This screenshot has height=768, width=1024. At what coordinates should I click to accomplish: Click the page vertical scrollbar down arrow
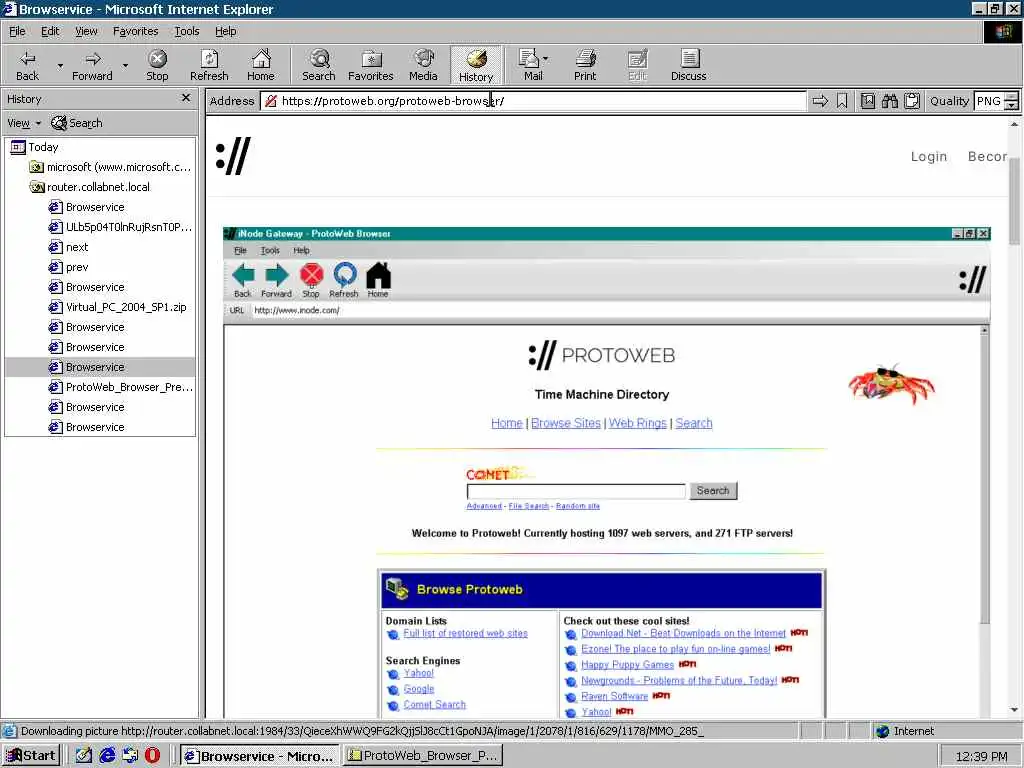tap(1014, 710)
